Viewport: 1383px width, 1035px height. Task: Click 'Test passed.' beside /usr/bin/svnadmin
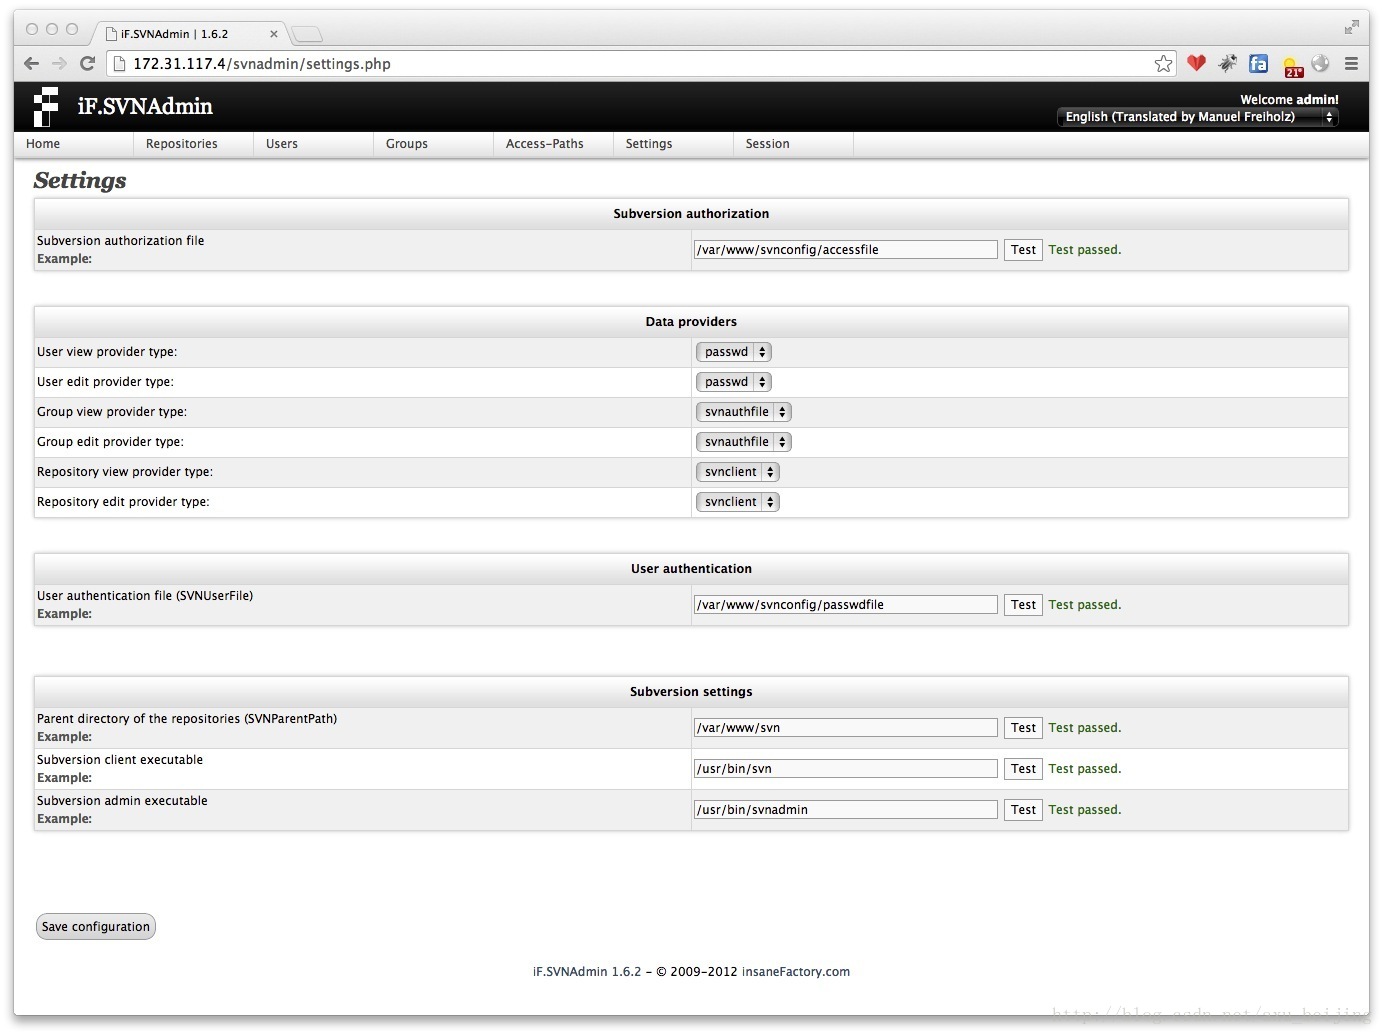point(1085,810)
